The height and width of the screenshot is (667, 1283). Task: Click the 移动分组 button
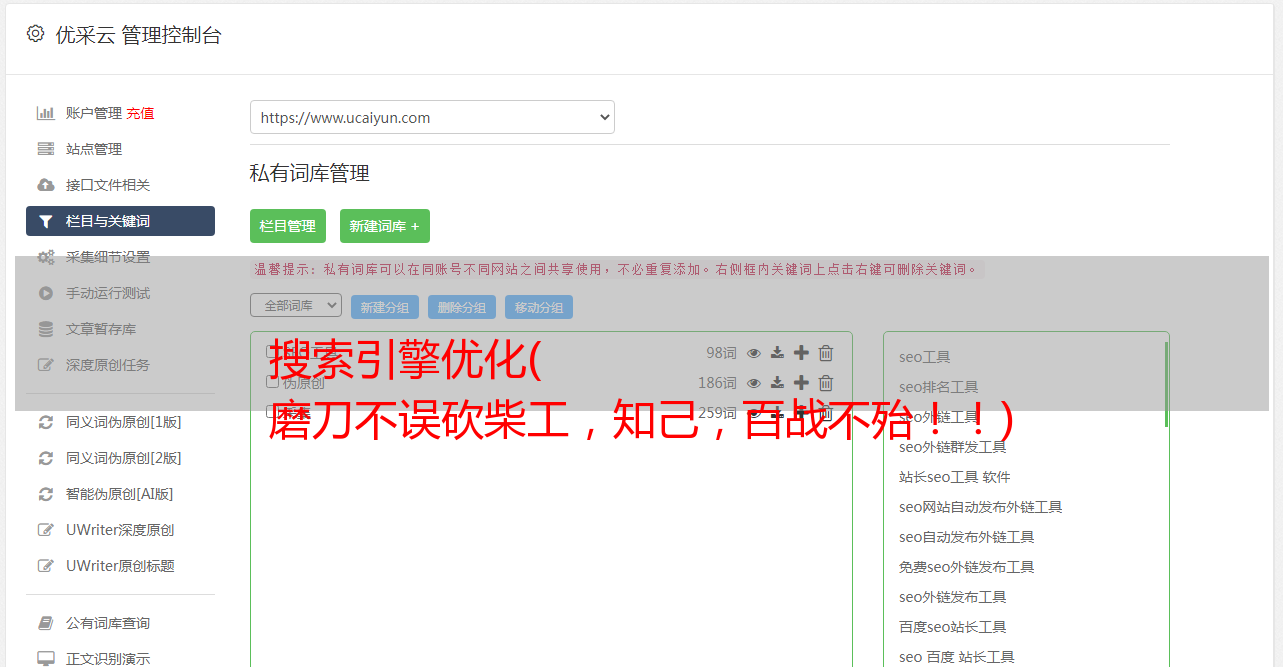pyautogui.click(x=539, y=308)
